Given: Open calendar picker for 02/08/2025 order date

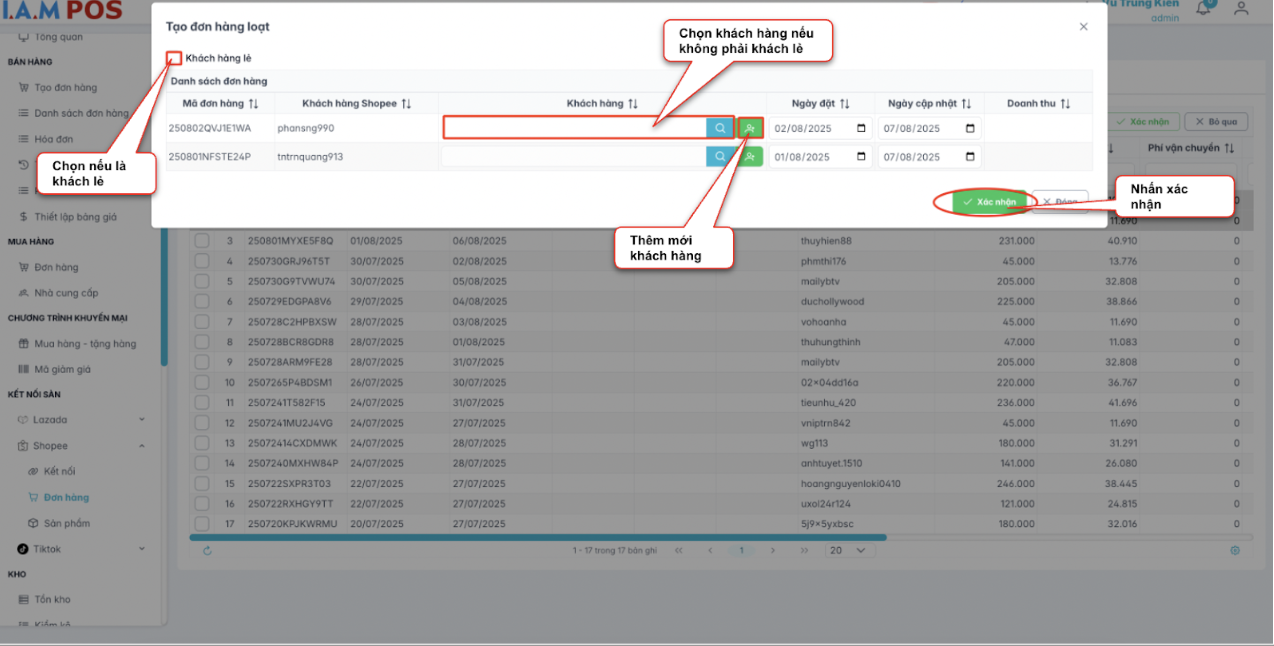Looking at the screenshot, I should click(861, 129).
